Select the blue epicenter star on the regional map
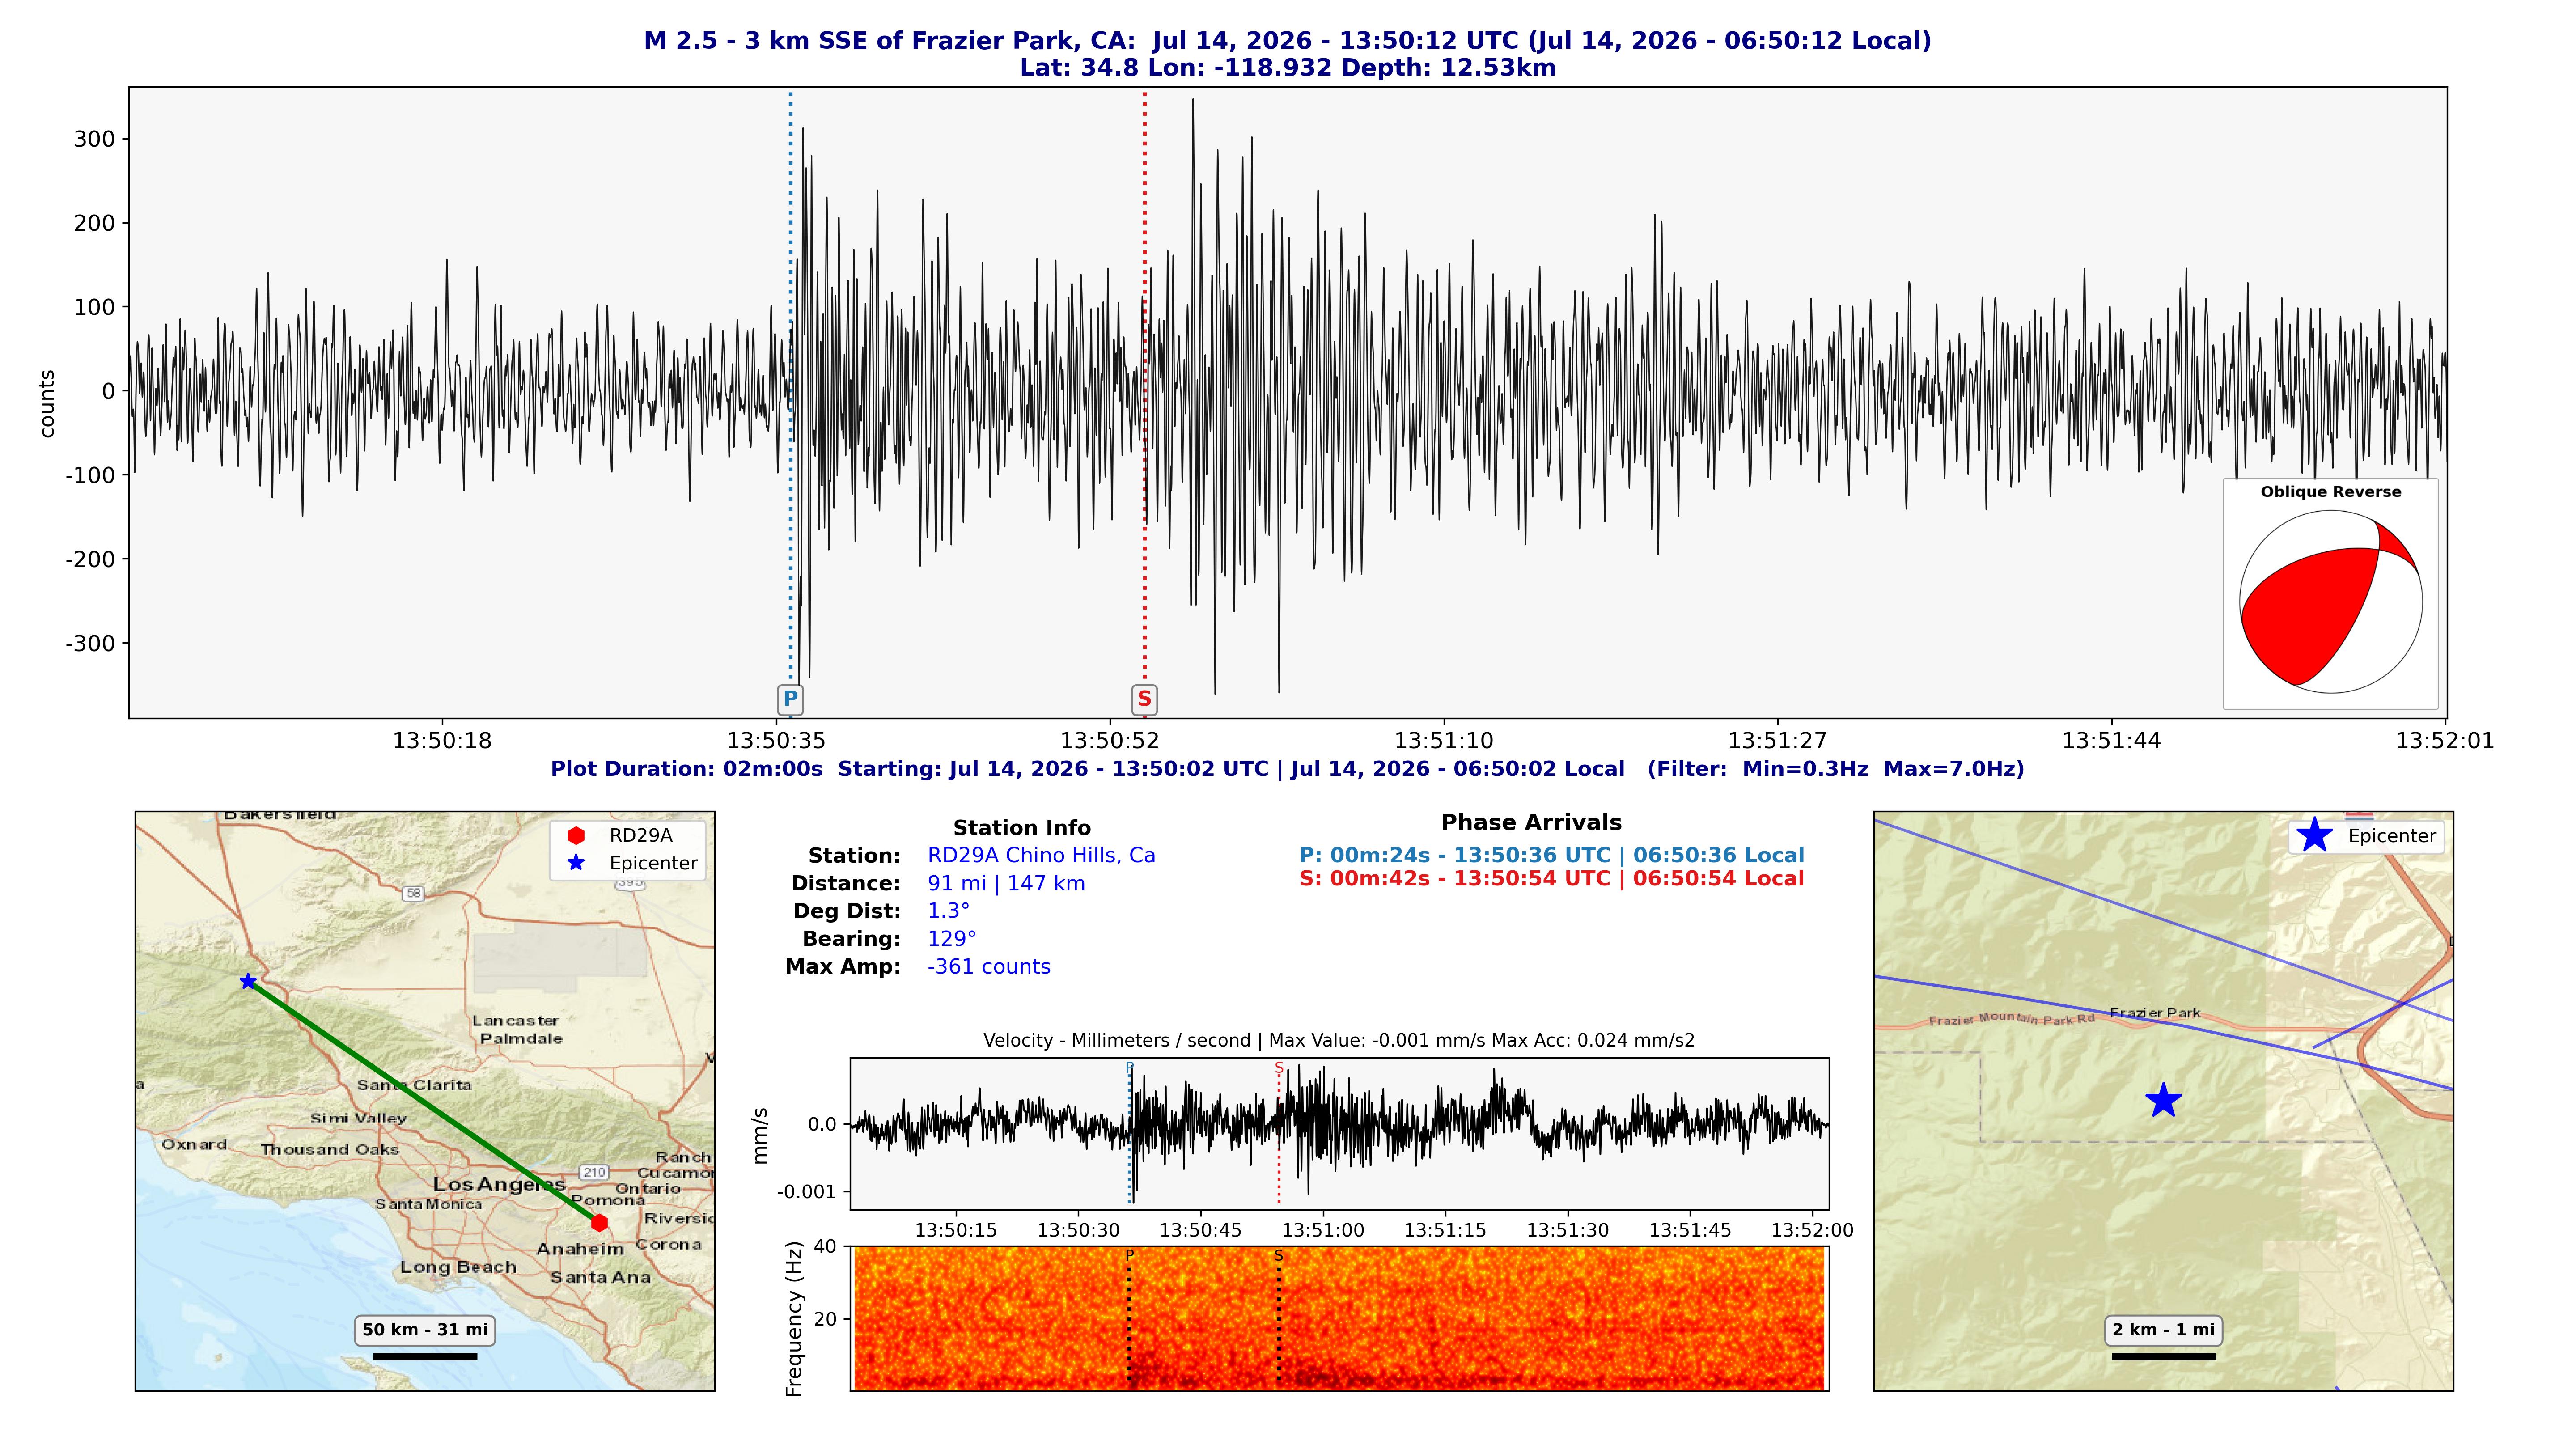The width and height of the screenshot is (2576, 1449). (248, 981)
